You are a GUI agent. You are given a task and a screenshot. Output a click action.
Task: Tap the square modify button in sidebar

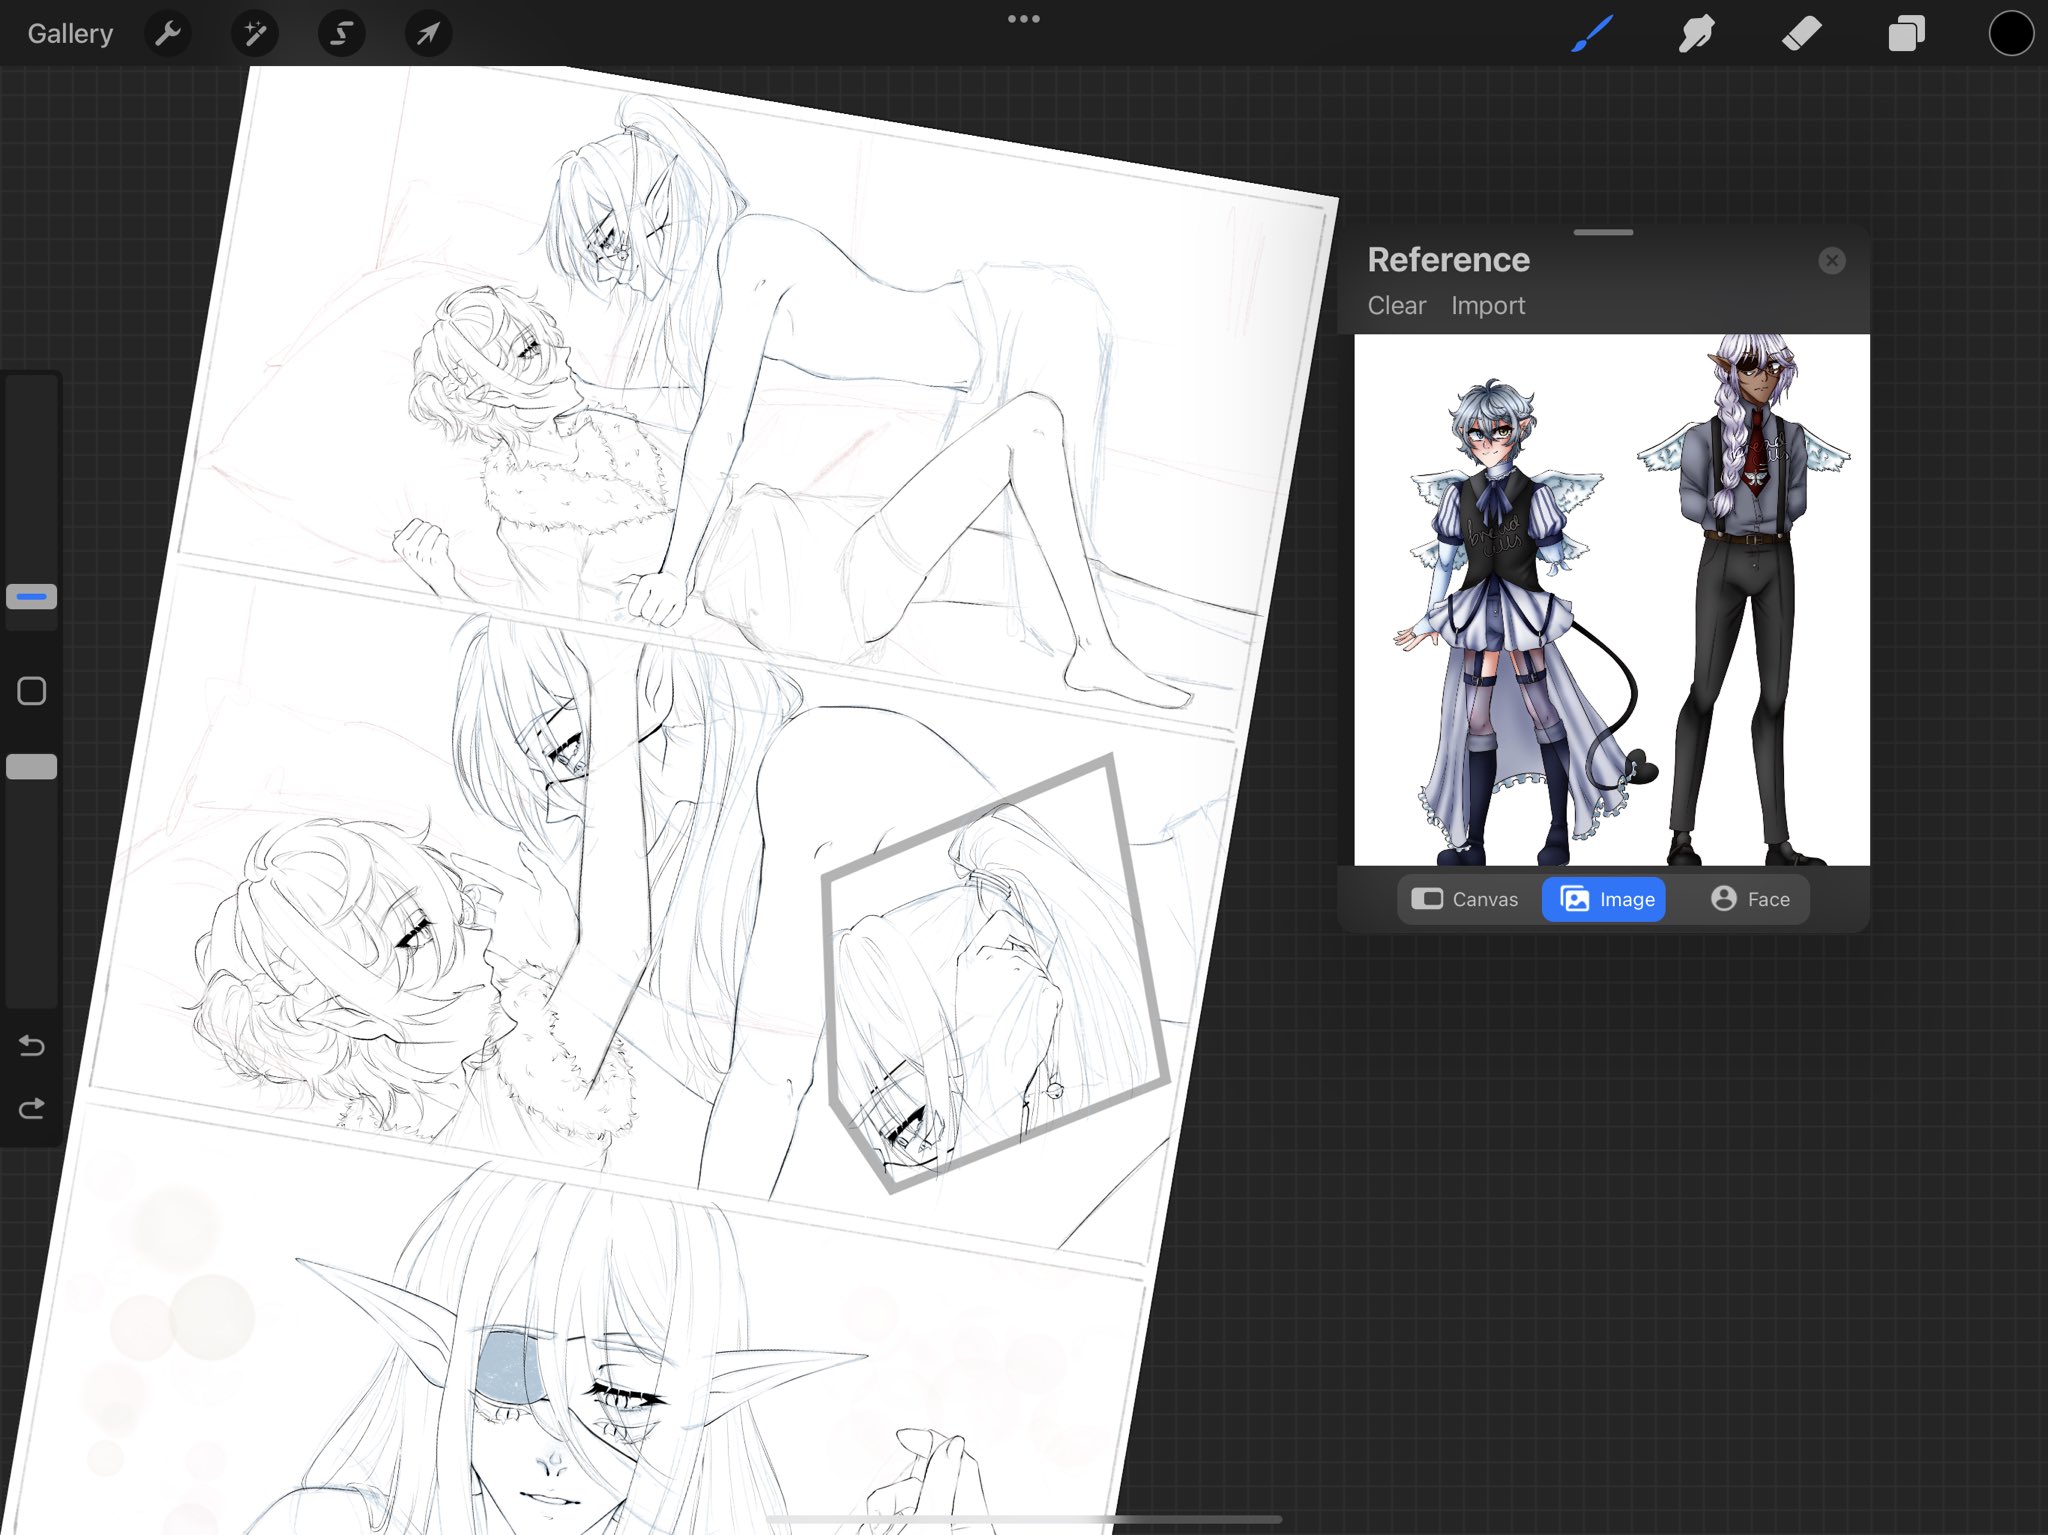32,691
